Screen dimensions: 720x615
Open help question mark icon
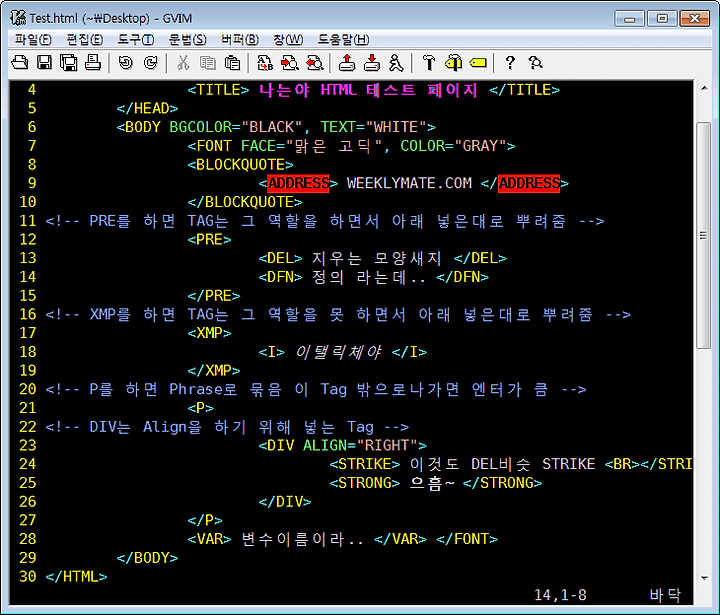[x=510, y=62]
